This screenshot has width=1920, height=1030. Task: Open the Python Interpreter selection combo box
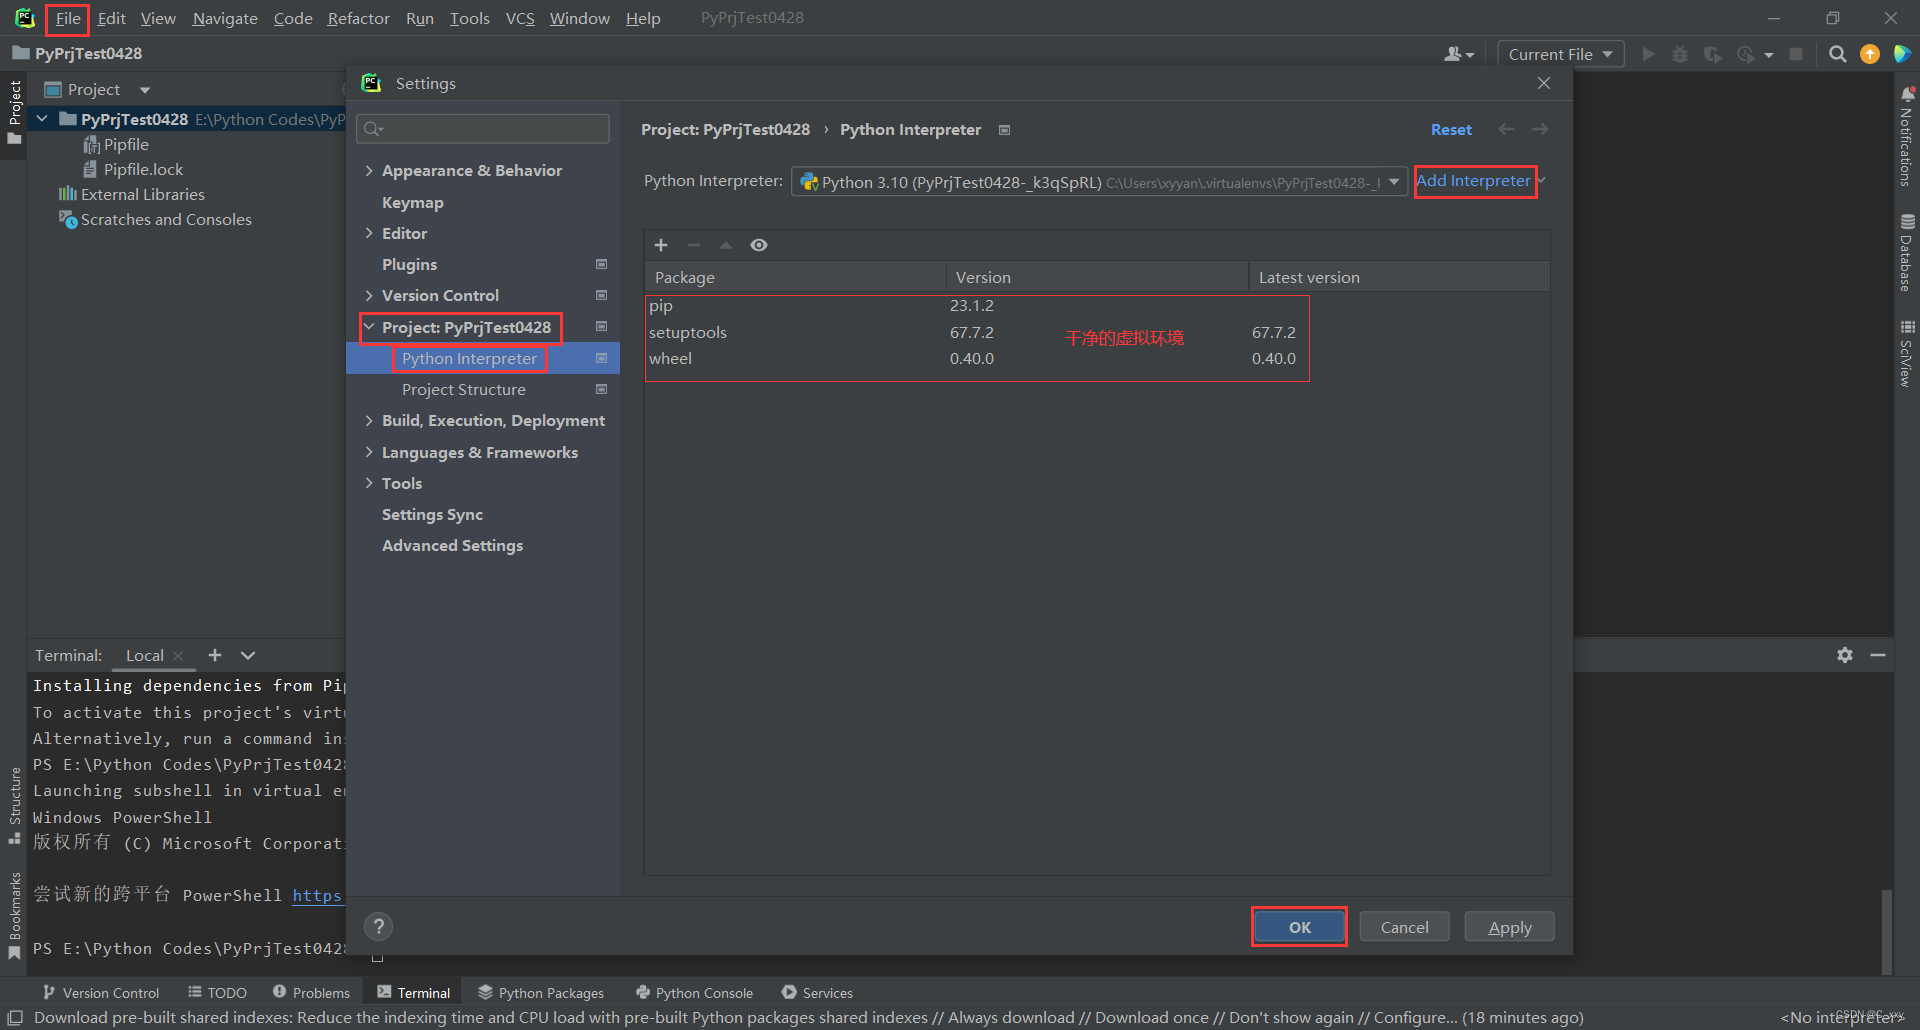tap(1099, 182)
